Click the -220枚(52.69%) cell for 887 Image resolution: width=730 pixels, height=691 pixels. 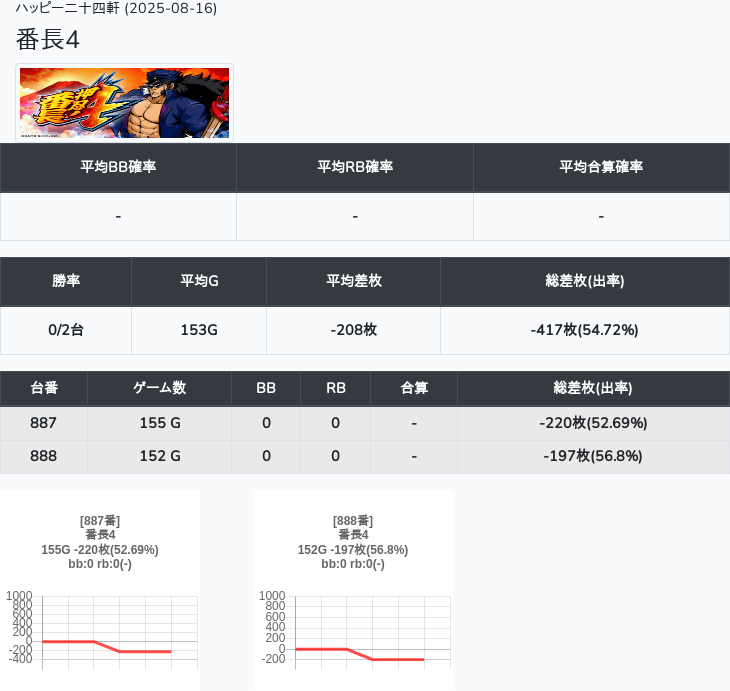(593, 423)
